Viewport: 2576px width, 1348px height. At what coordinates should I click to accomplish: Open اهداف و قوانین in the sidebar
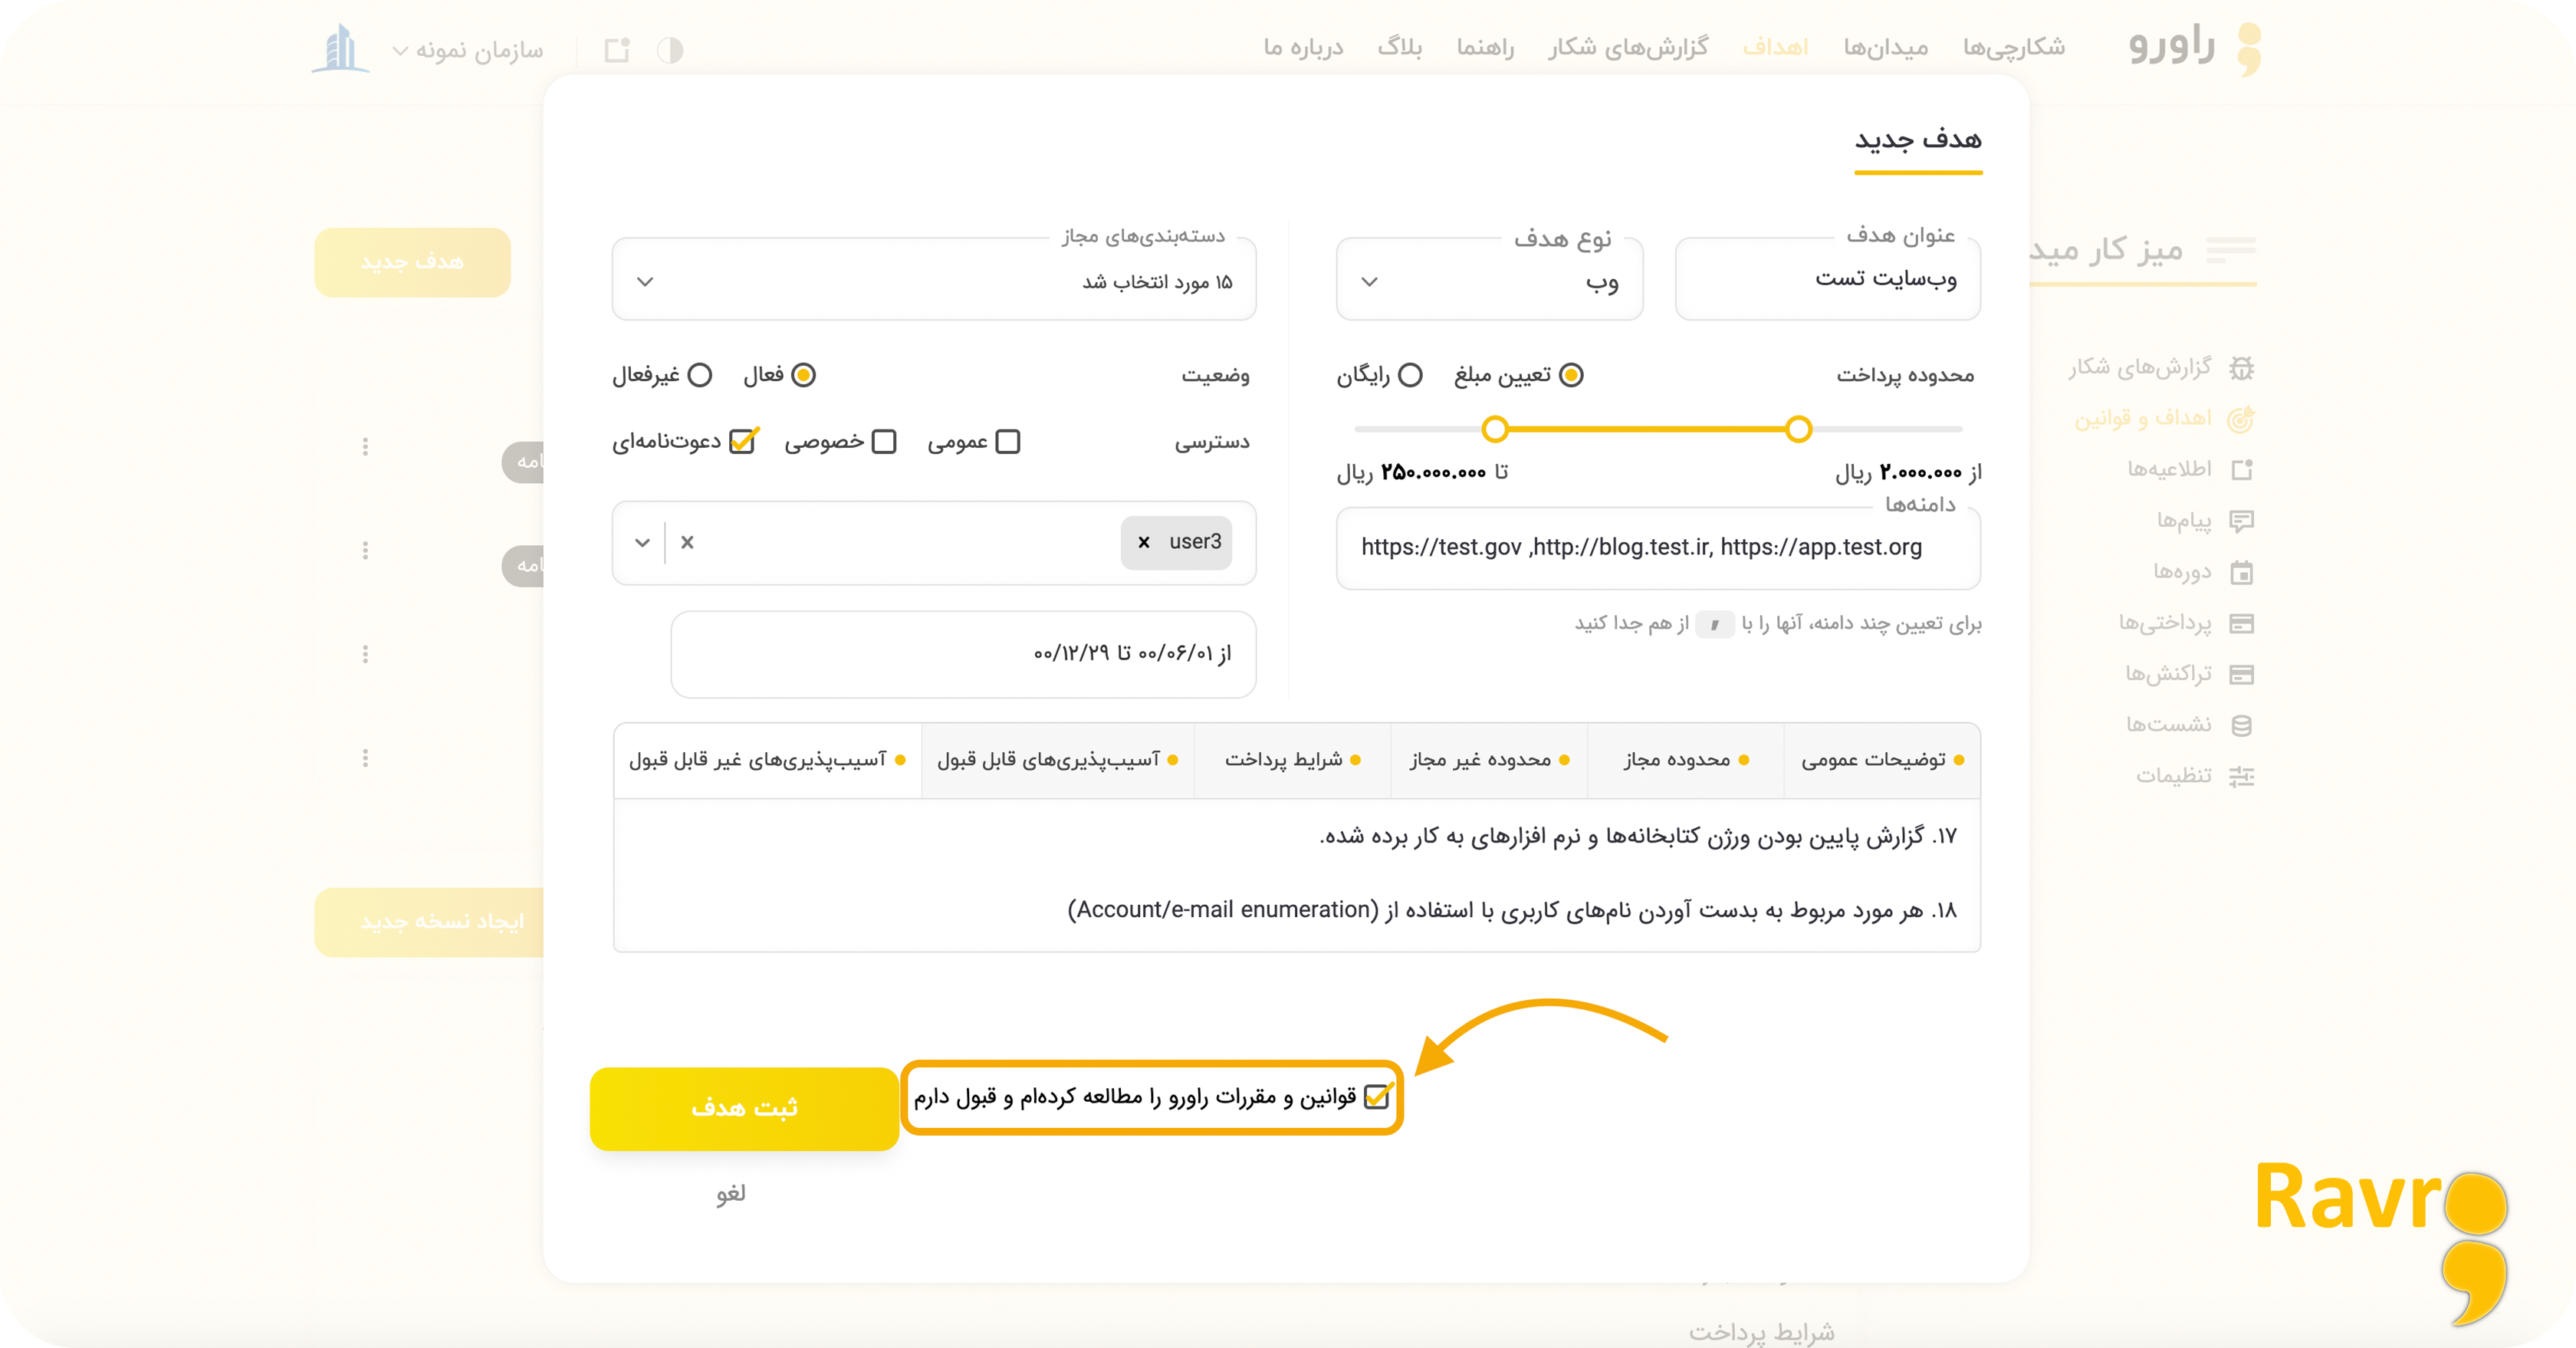2143,418
